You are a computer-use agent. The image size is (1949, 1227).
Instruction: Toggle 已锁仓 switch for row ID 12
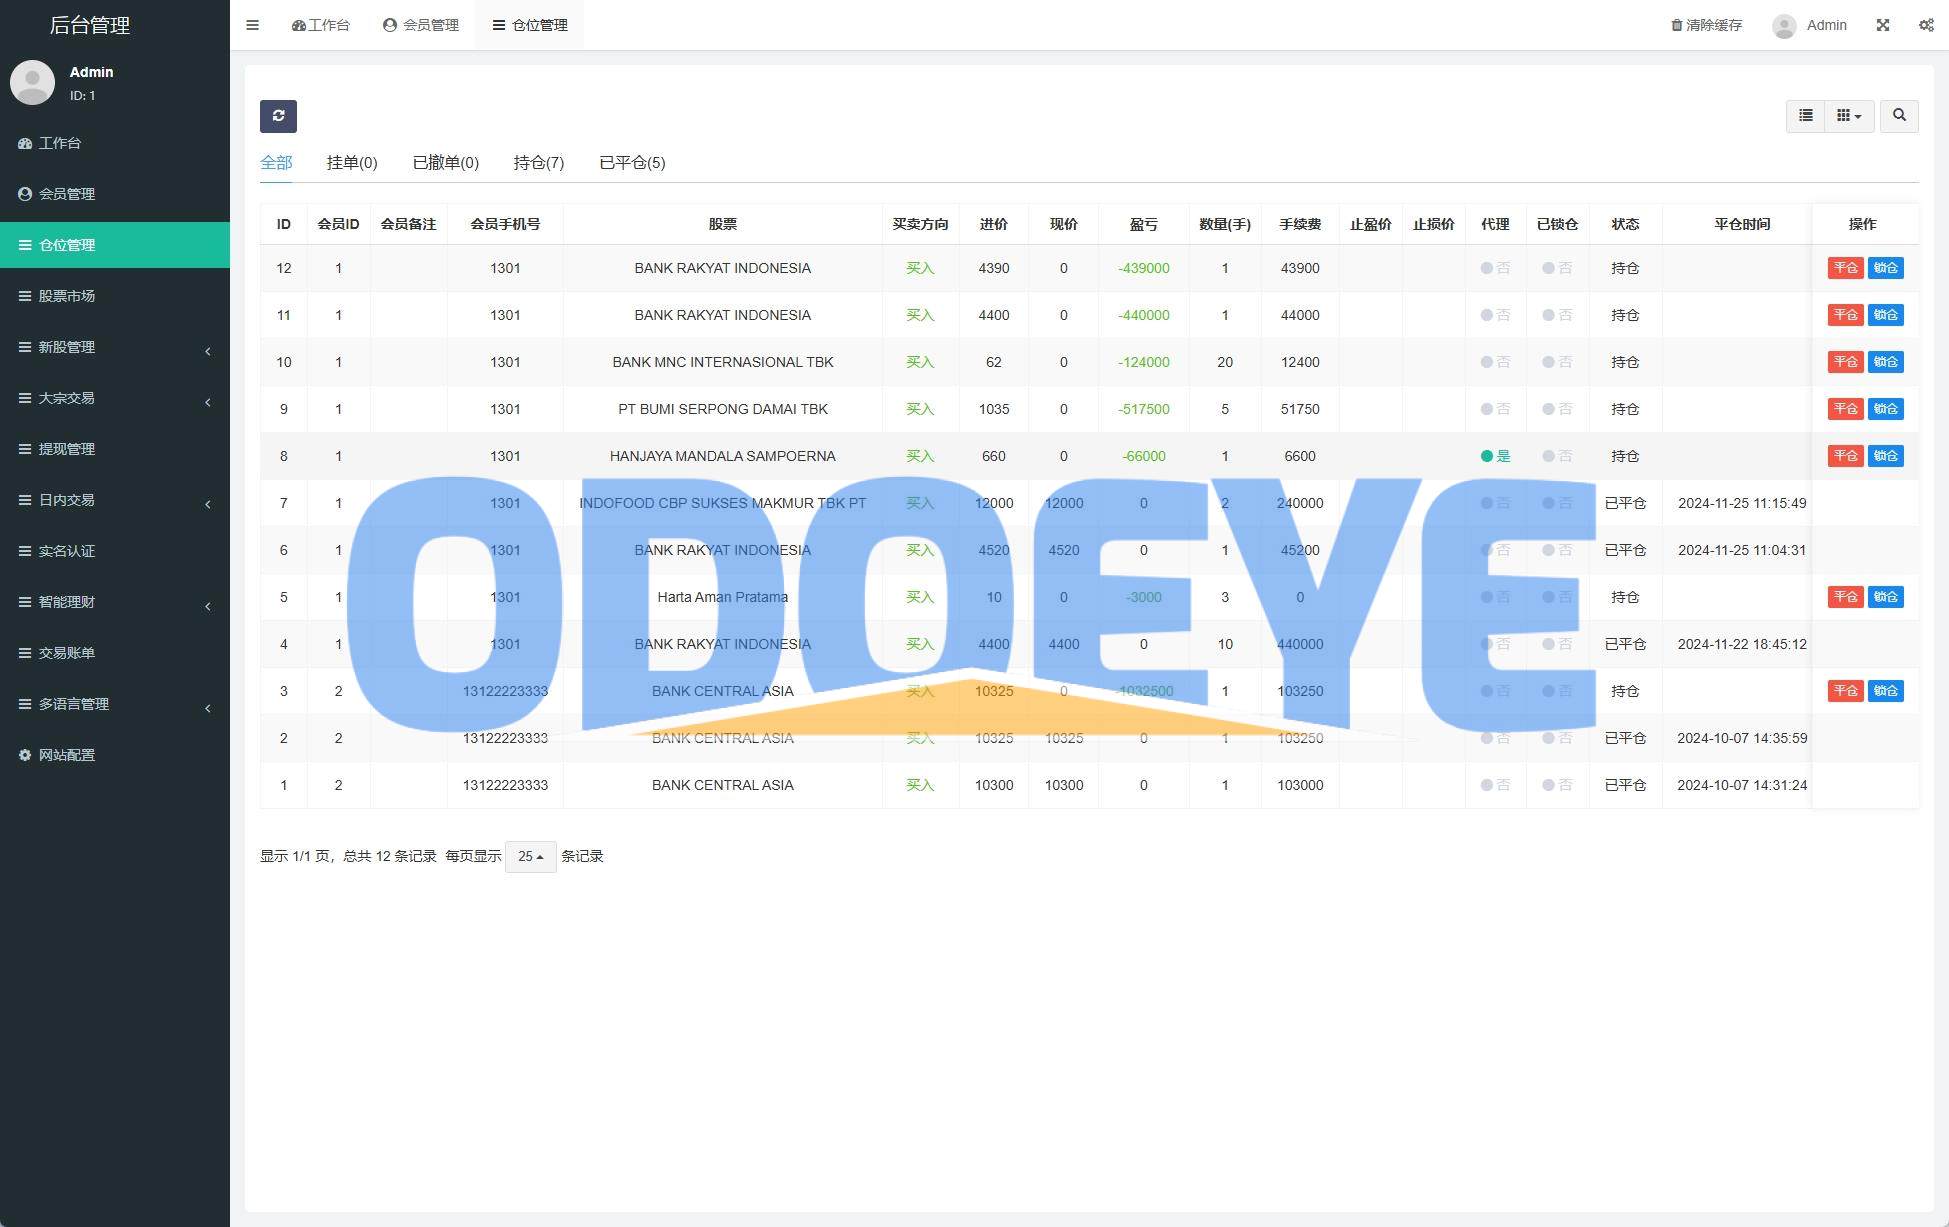coord(1557,268)
